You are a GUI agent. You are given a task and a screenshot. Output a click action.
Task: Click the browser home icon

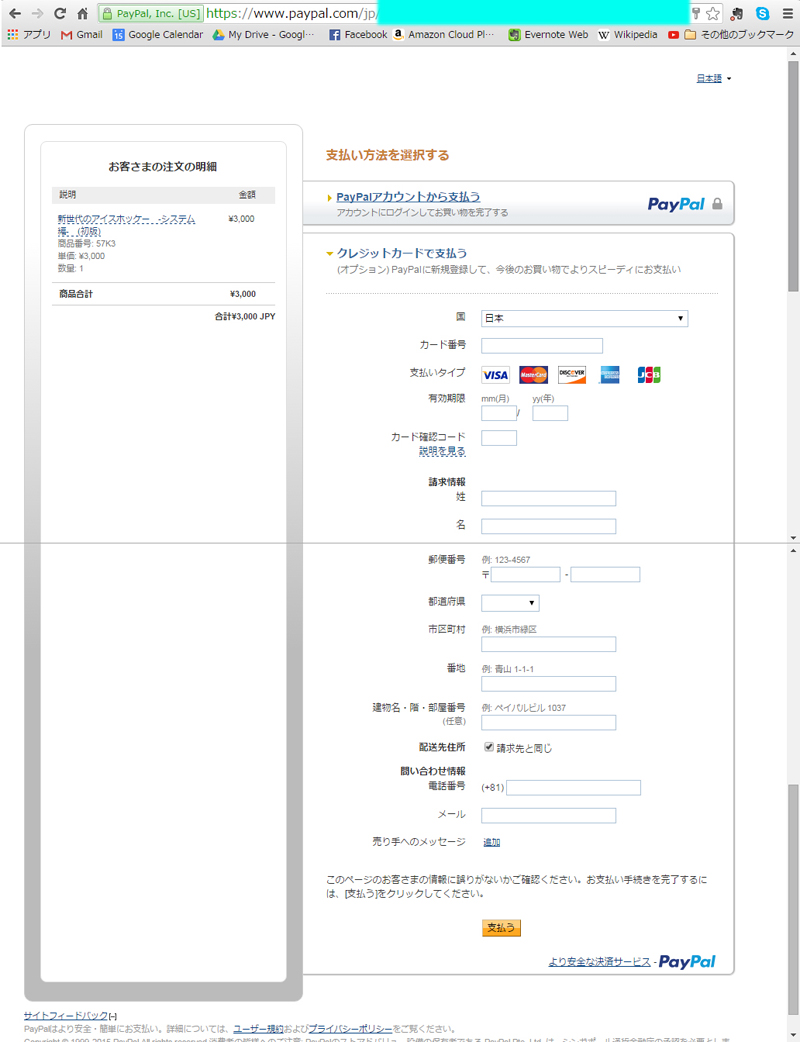tap(82, 14)
